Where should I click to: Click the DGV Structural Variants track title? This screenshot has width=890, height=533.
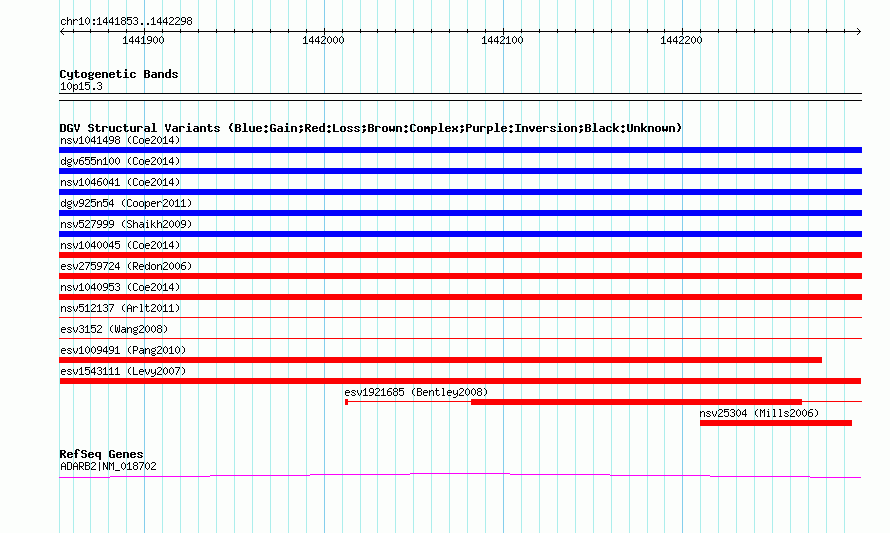point(371,128)
